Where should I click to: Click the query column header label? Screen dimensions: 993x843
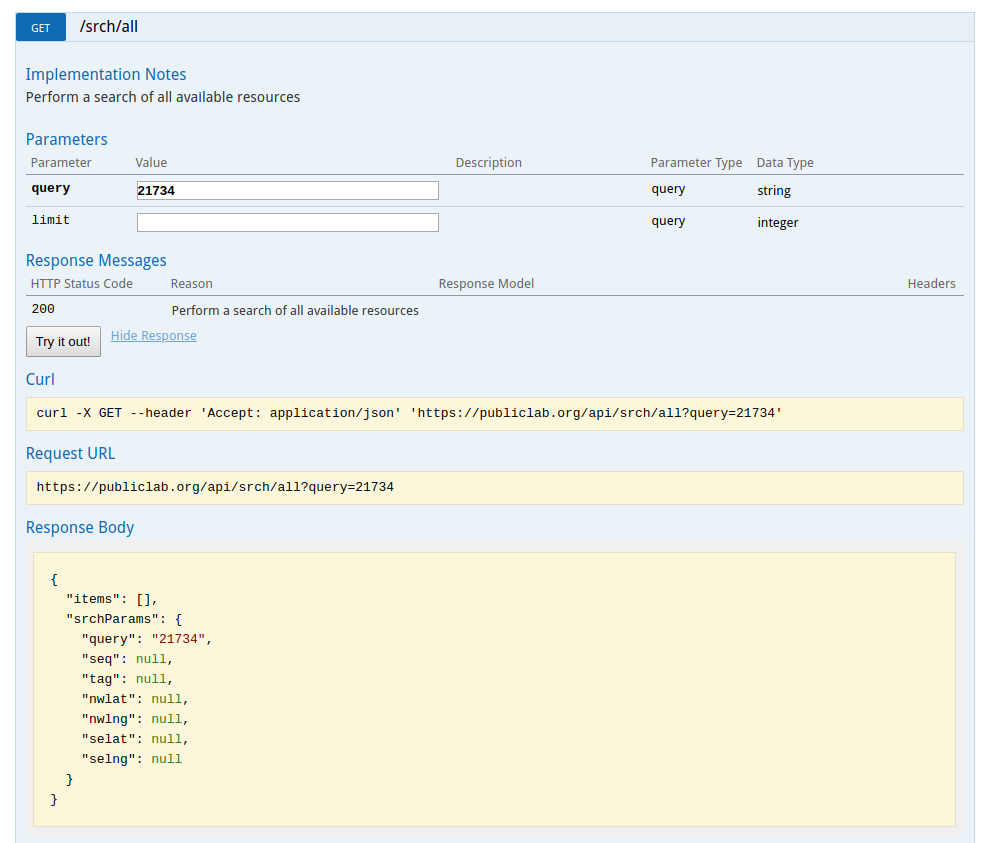coord(50,188)
